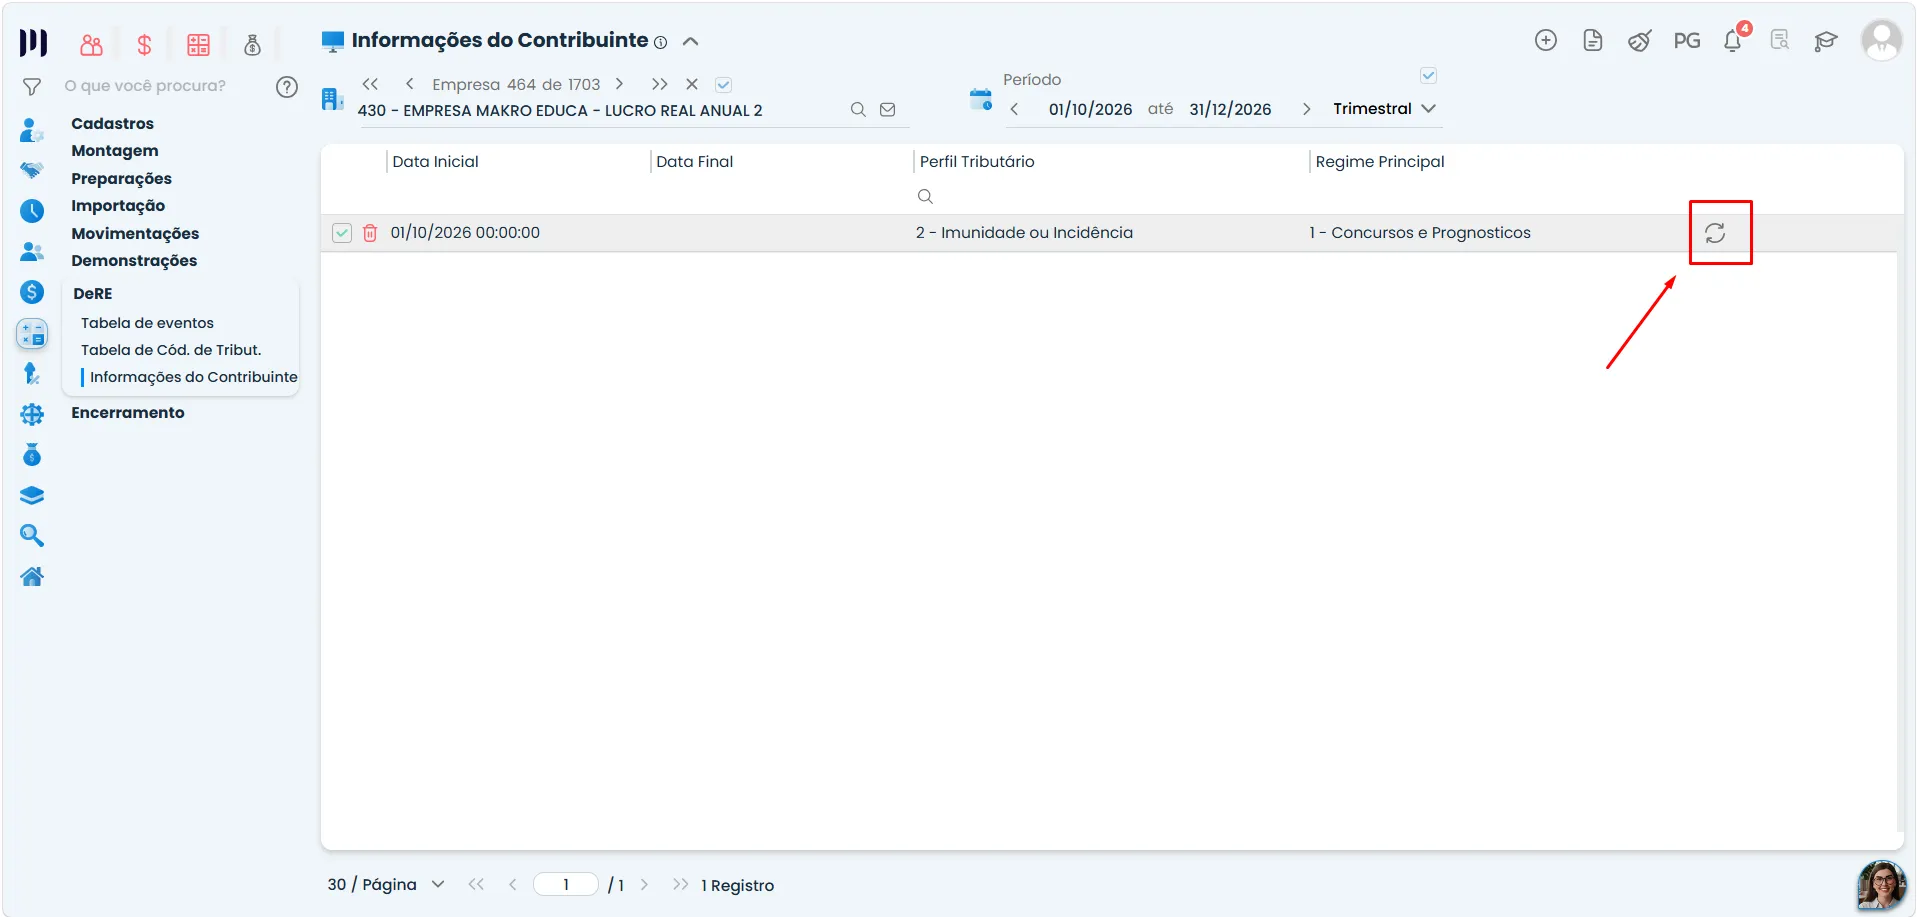Sort by Regime Principal column header

click(1379, 162)
